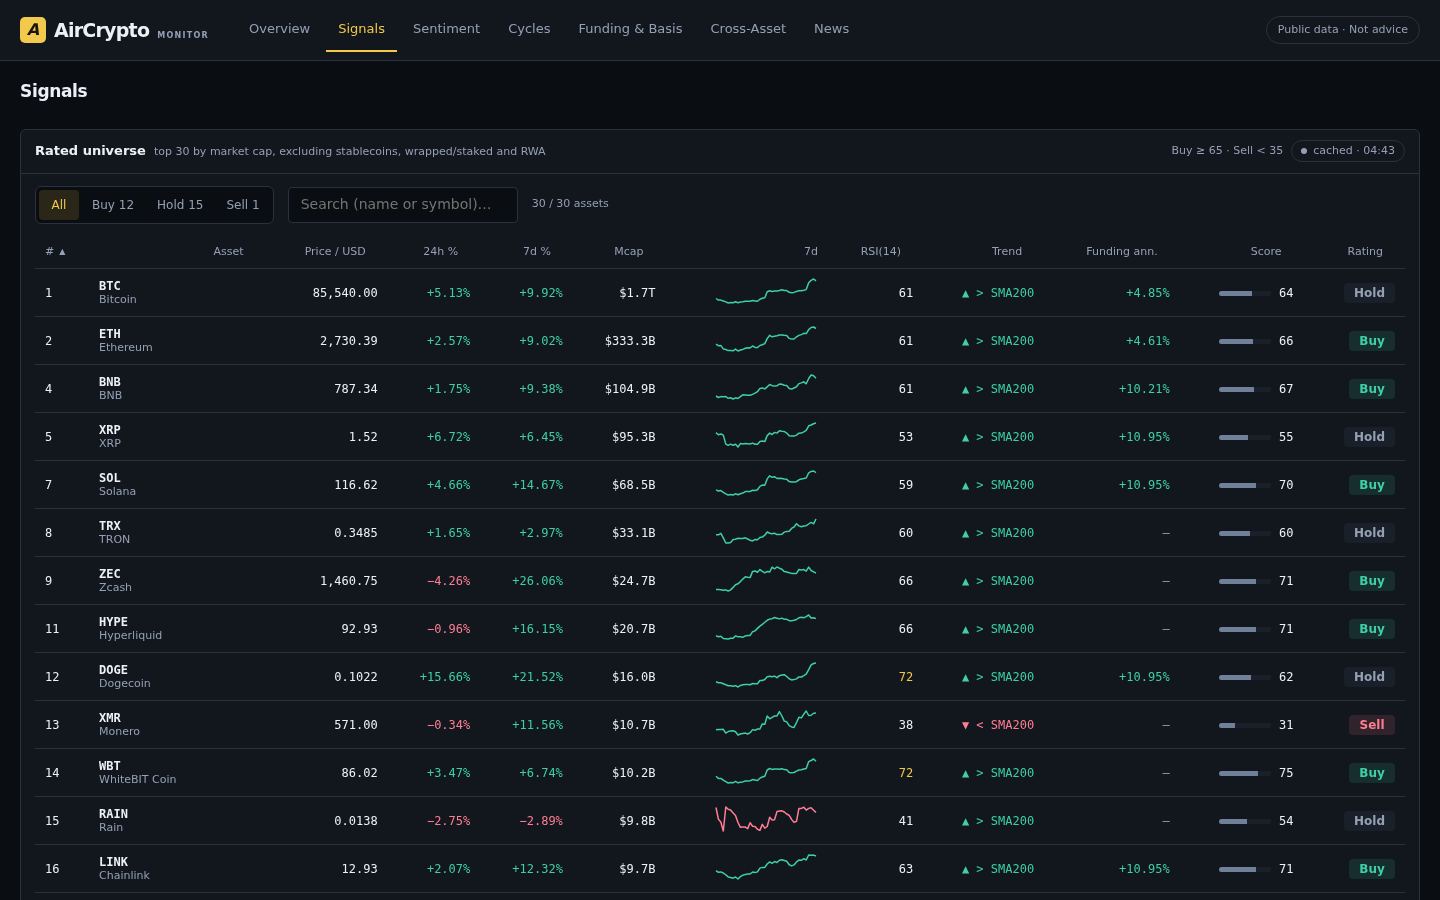
Task: Click the ZEC 7d sparkline chart
Action: tap(766, 580)
